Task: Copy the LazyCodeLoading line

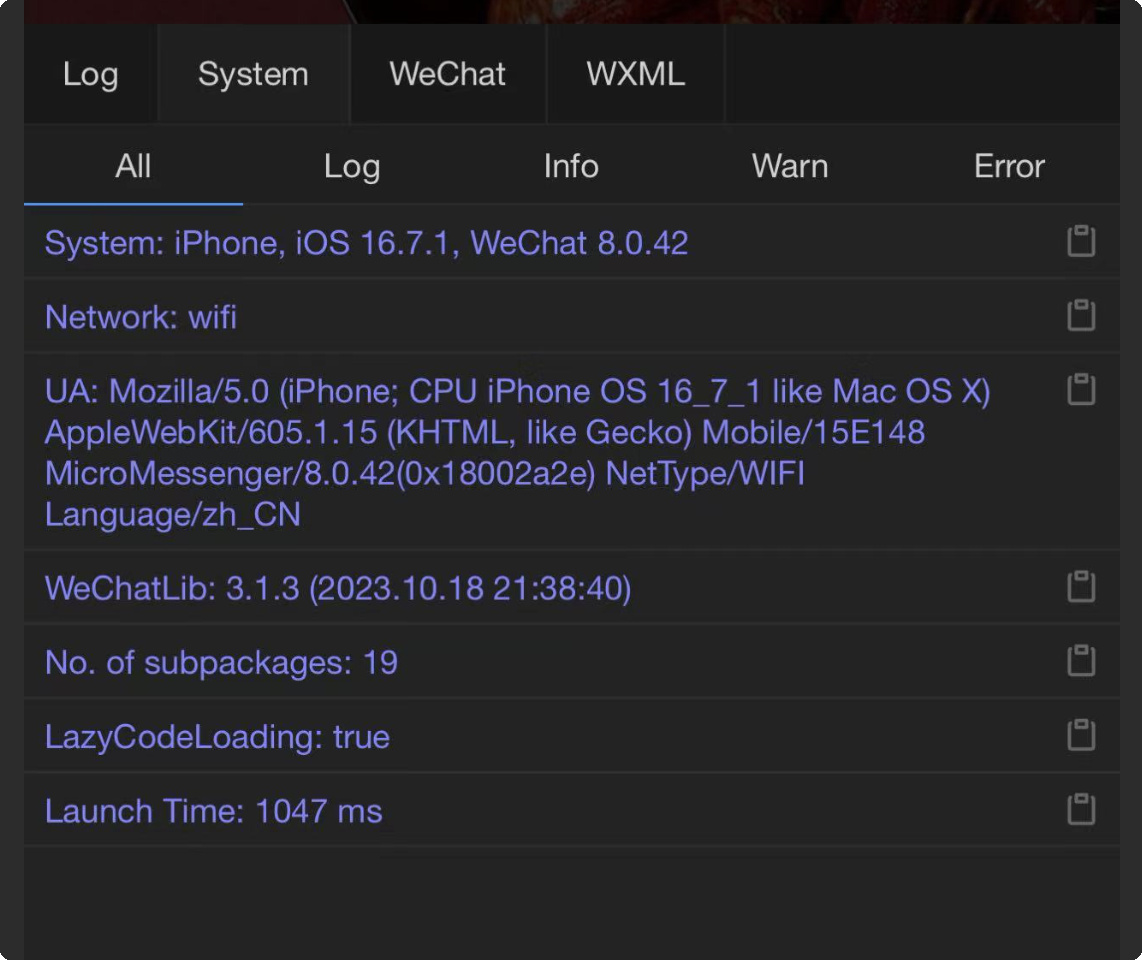Action: point(1082,736)
